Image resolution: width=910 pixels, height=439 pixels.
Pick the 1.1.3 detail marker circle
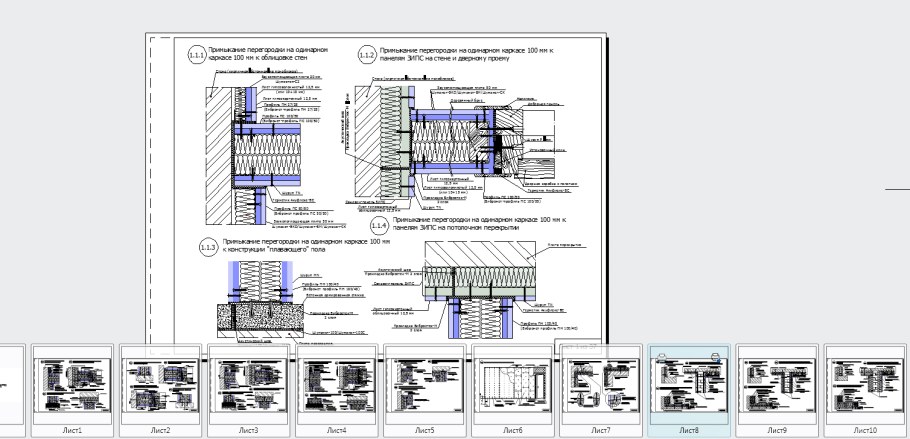(208, 247)
